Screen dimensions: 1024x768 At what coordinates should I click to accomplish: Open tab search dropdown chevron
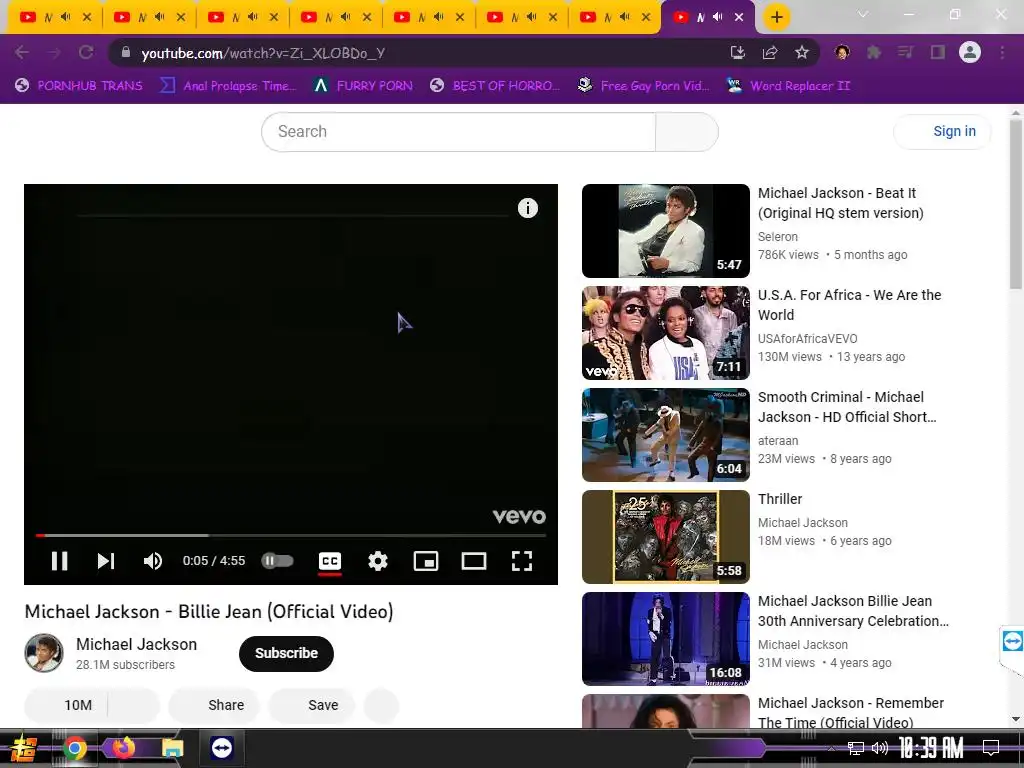point(863,14)
